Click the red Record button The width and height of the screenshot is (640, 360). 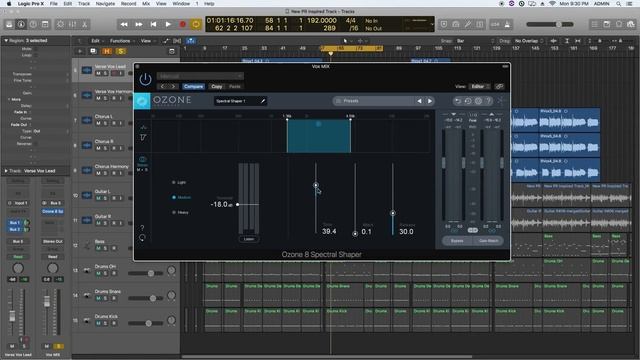(x=182, y=24)
